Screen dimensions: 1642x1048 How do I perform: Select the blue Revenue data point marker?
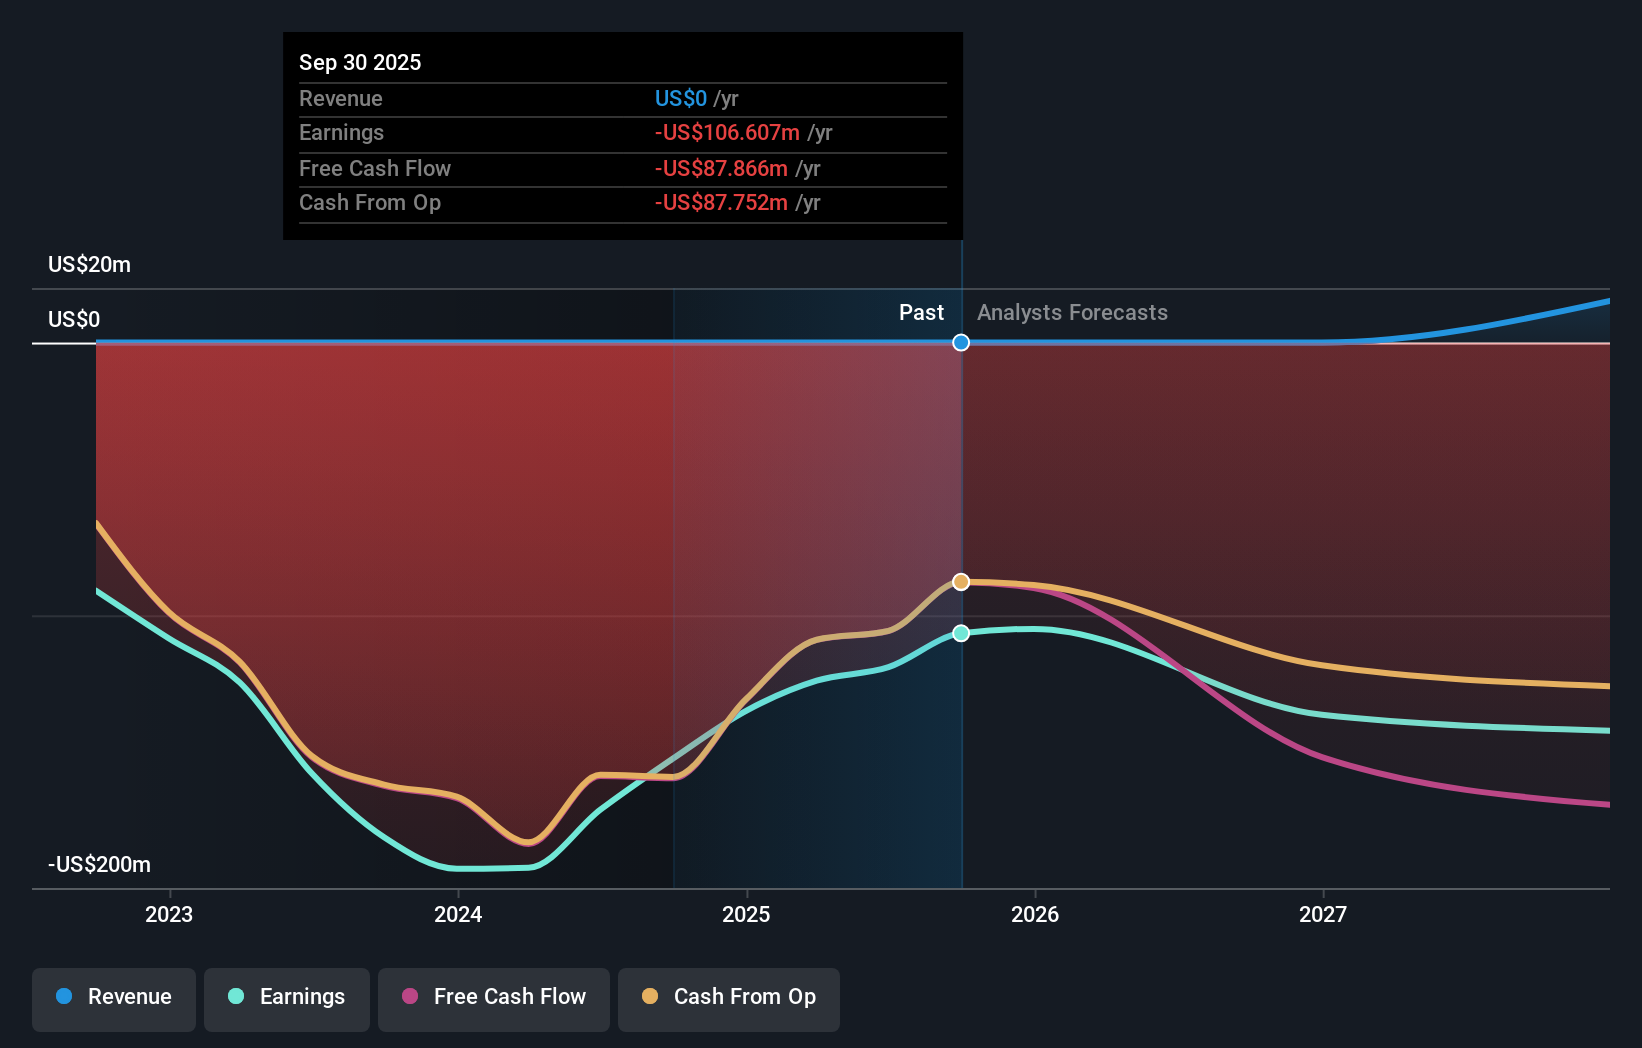tap(961, 343)
